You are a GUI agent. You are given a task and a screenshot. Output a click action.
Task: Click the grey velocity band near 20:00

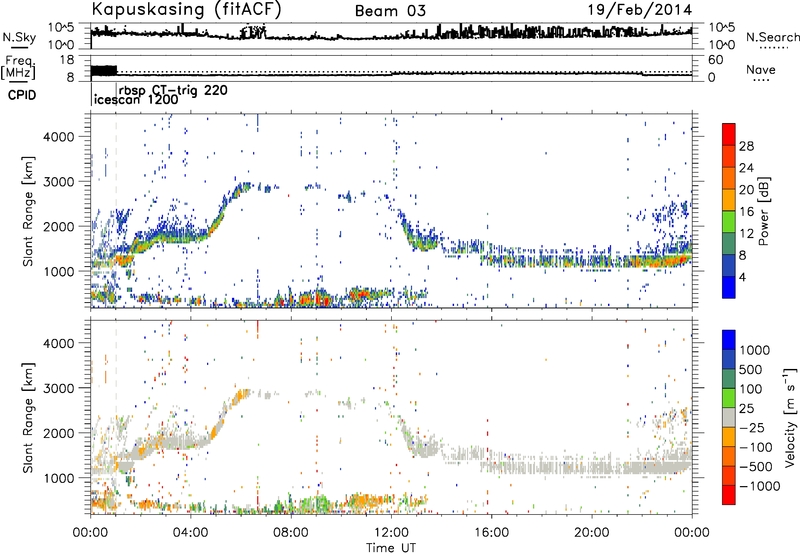click(592, 467)
